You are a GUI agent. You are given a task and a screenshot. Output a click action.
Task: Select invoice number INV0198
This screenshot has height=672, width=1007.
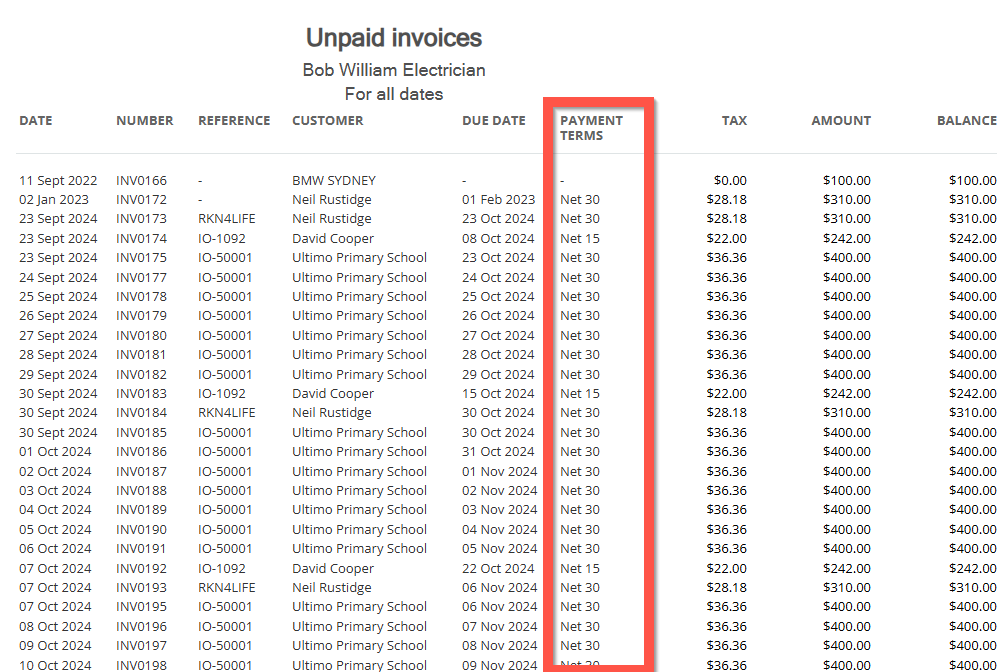tap(141, 666)
